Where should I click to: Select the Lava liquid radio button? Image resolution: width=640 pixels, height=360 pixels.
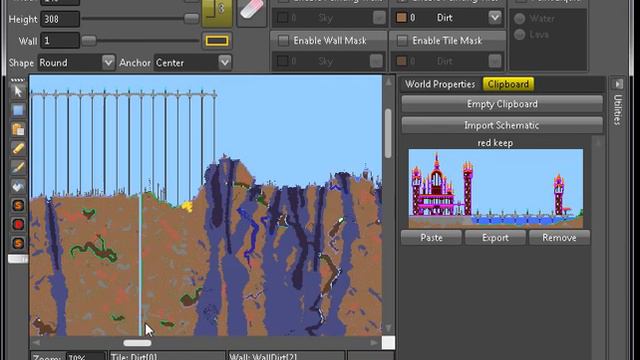[520, 35]
